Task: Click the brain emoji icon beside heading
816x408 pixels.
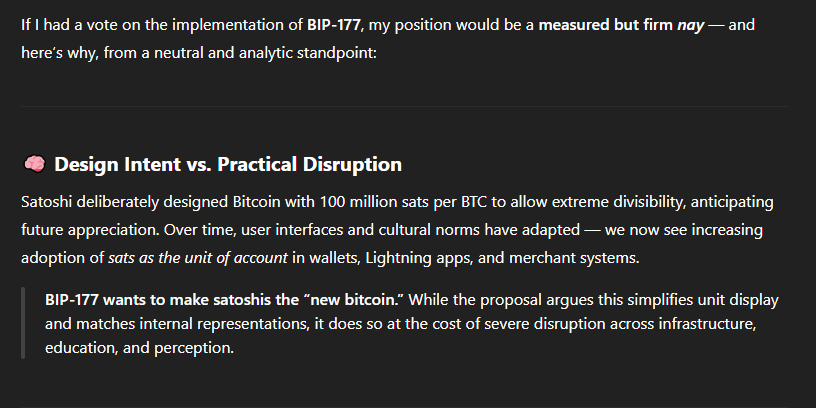Action: click(35, 164)
